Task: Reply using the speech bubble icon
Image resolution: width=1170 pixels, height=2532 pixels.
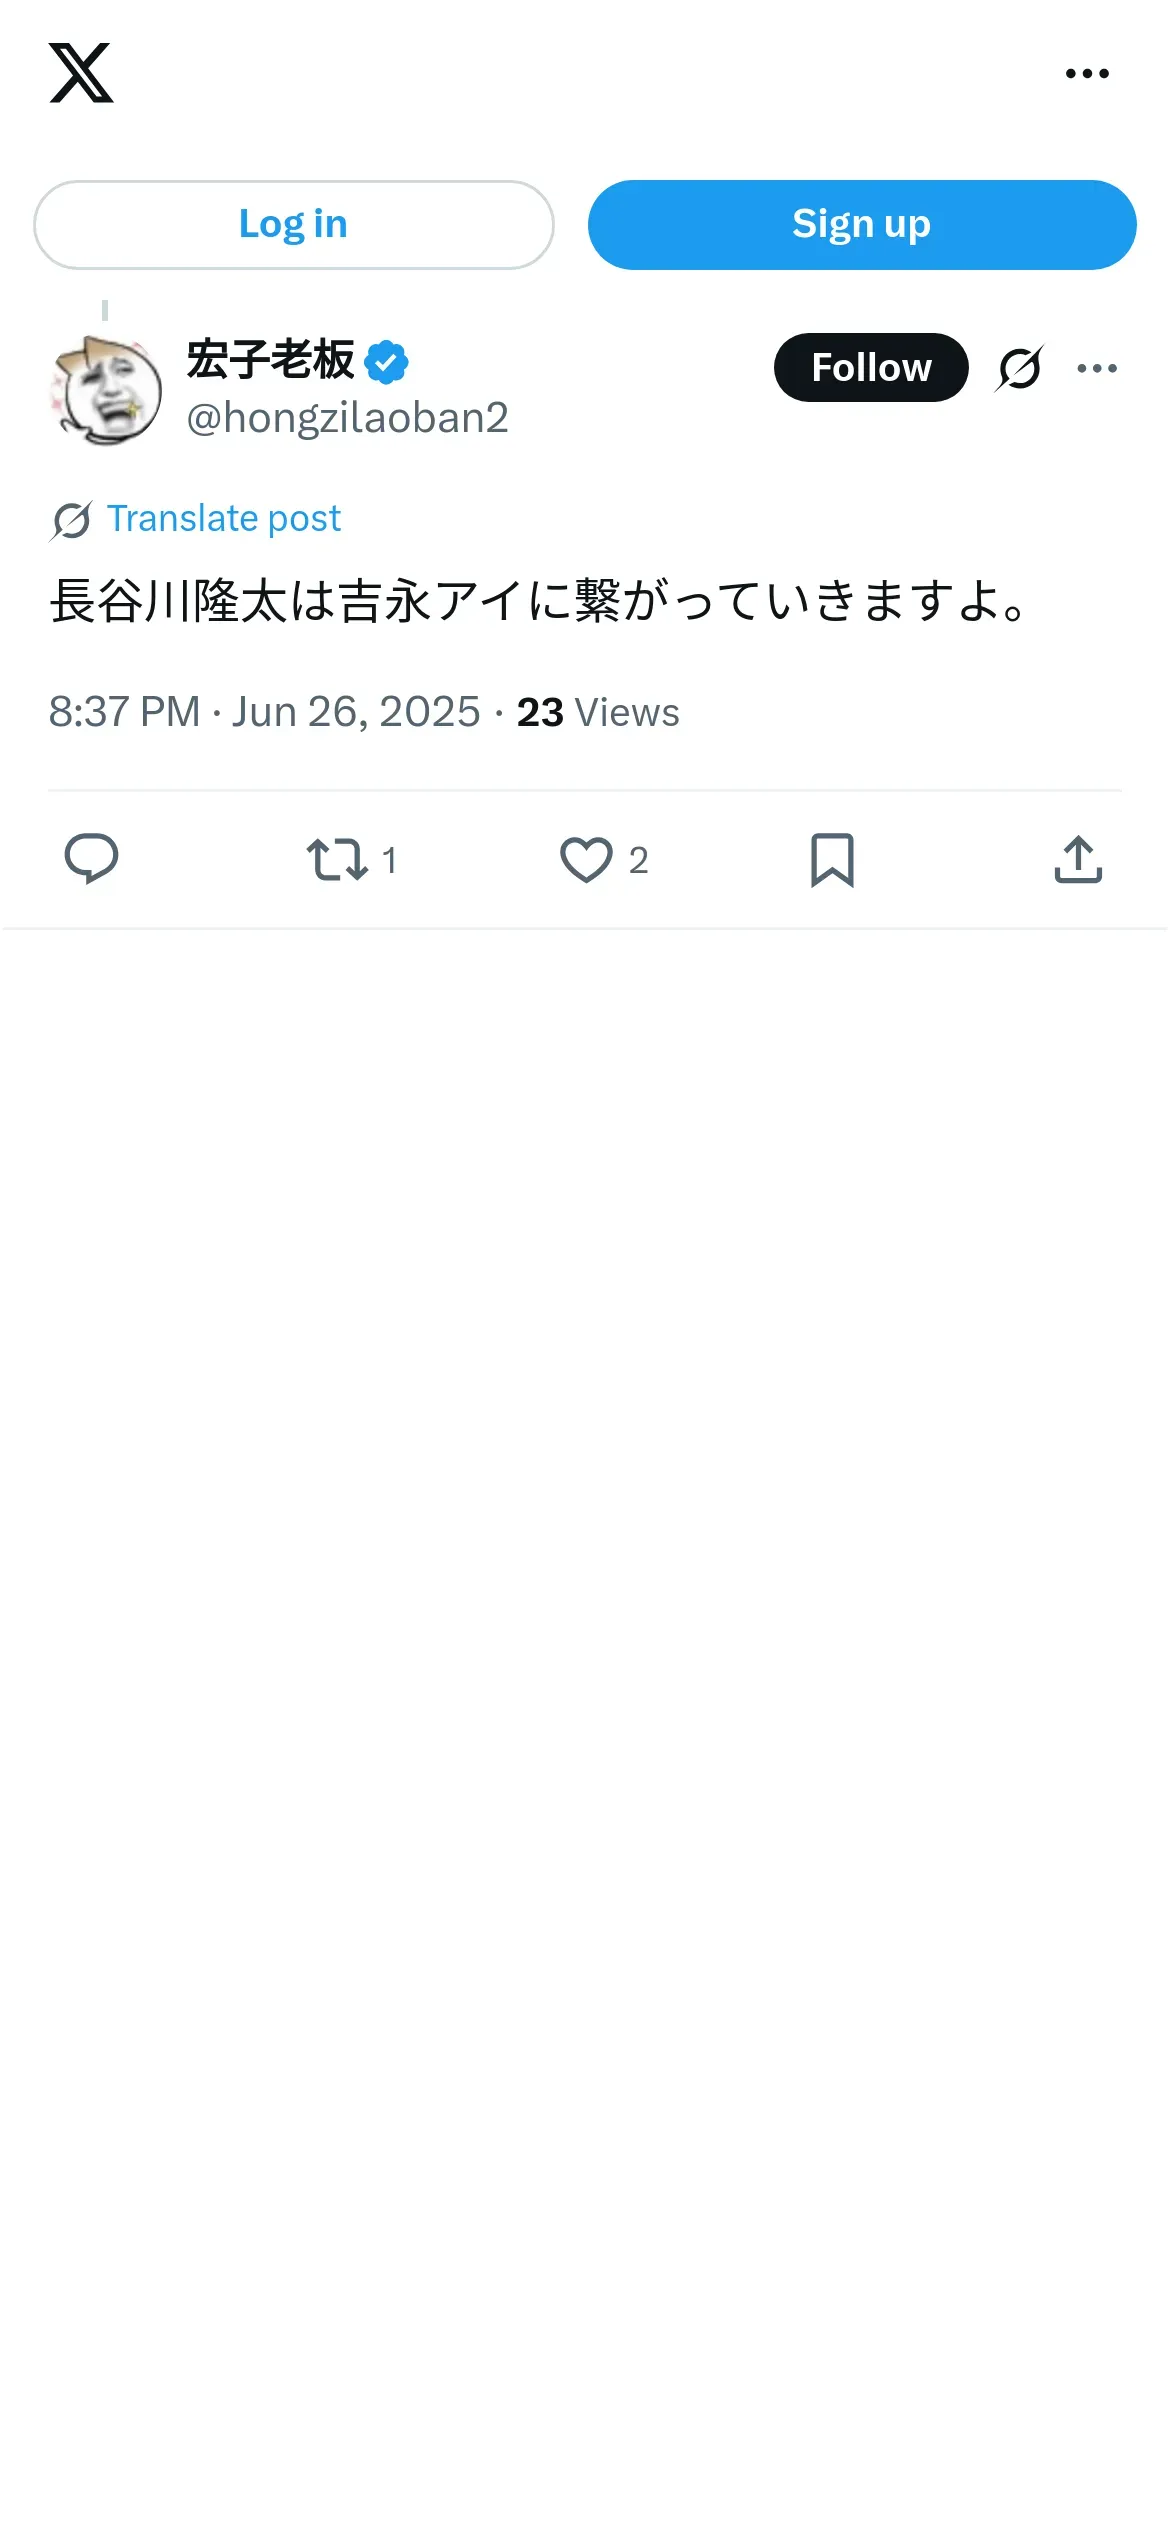Action: pos(91,859)
